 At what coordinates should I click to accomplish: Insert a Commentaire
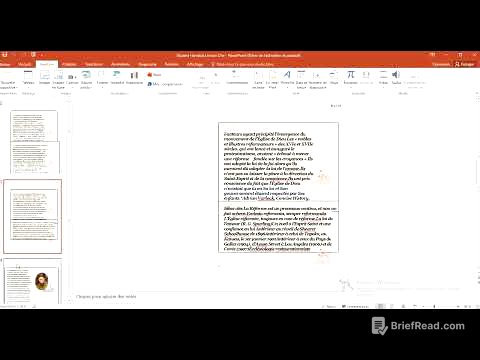point(237,78)
